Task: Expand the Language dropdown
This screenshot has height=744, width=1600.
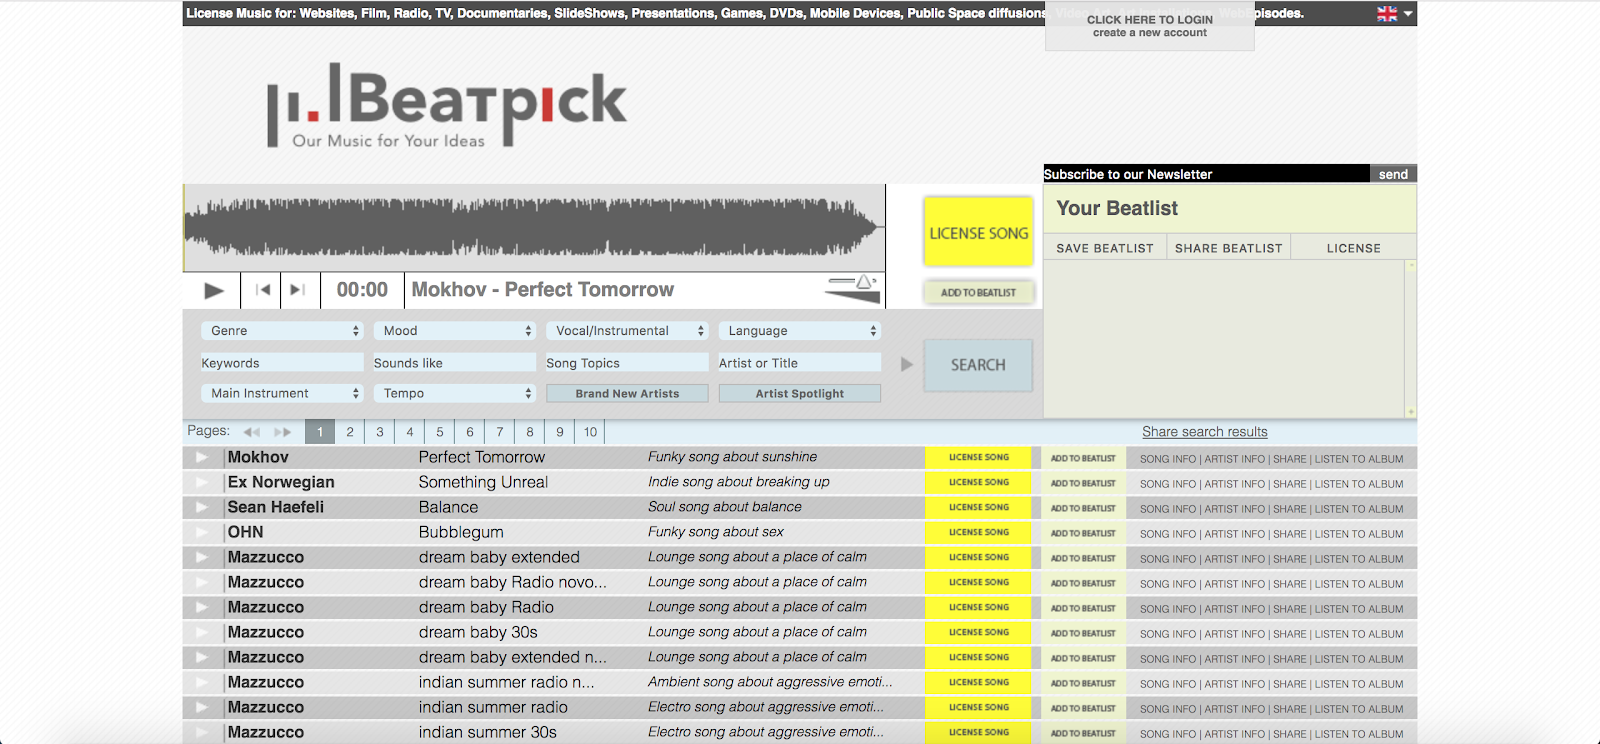Action: (x=800, y=331)
